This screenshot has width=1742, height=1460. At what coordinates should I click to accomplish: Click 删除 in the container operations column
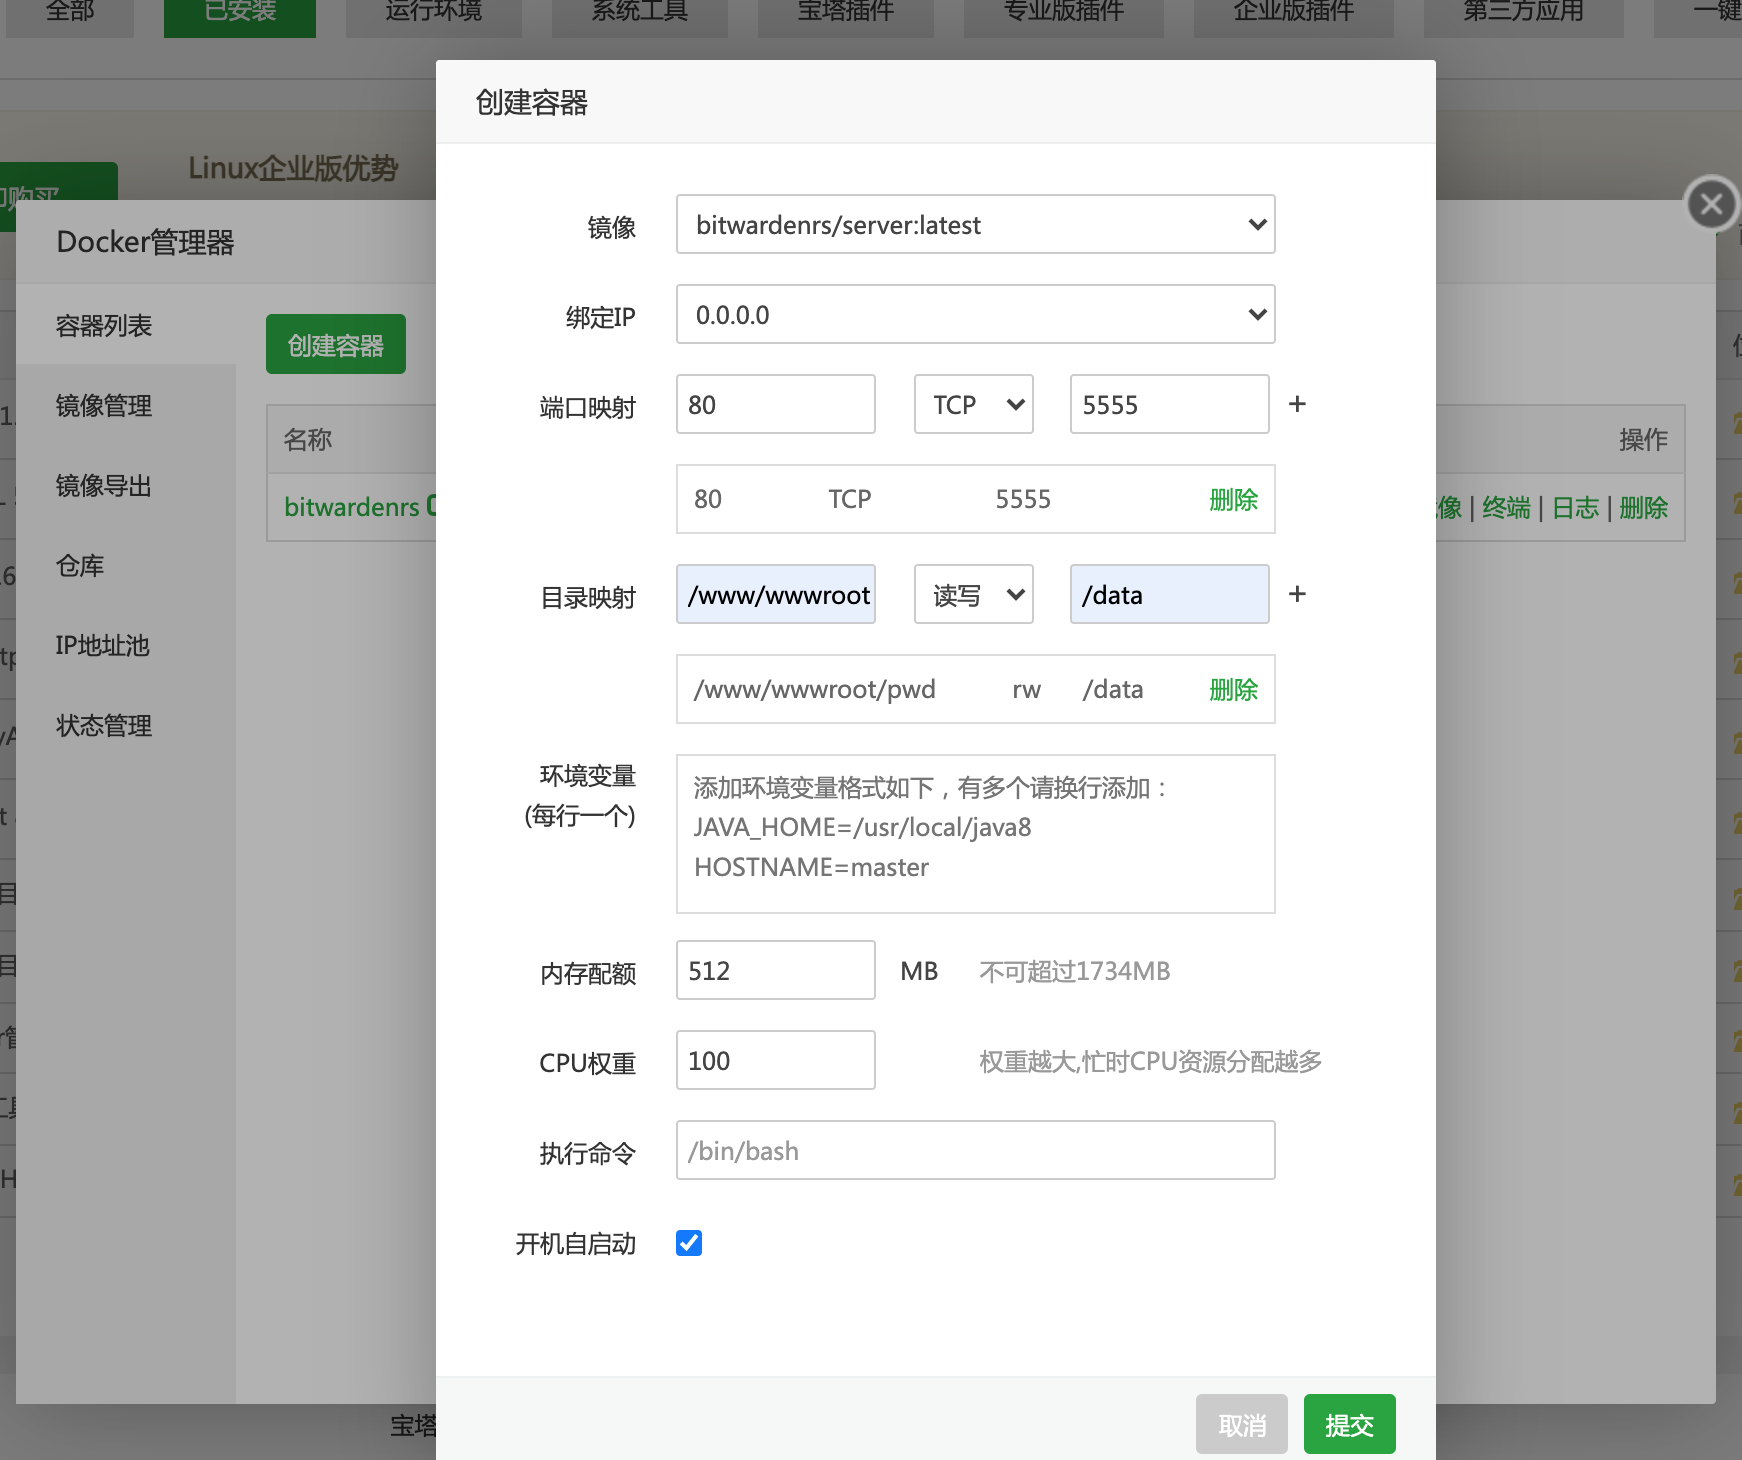click(1643, 508)
